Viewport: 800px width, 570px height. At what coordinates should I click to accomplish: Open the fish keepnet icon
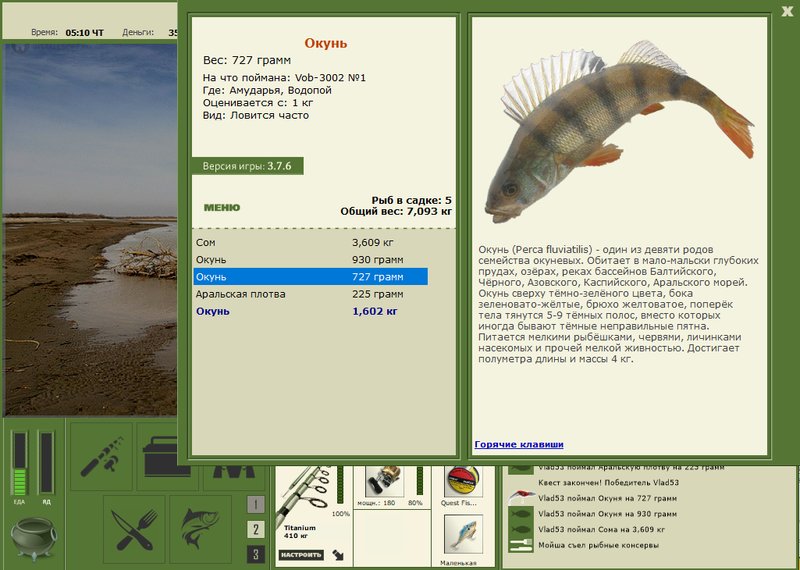201,530
